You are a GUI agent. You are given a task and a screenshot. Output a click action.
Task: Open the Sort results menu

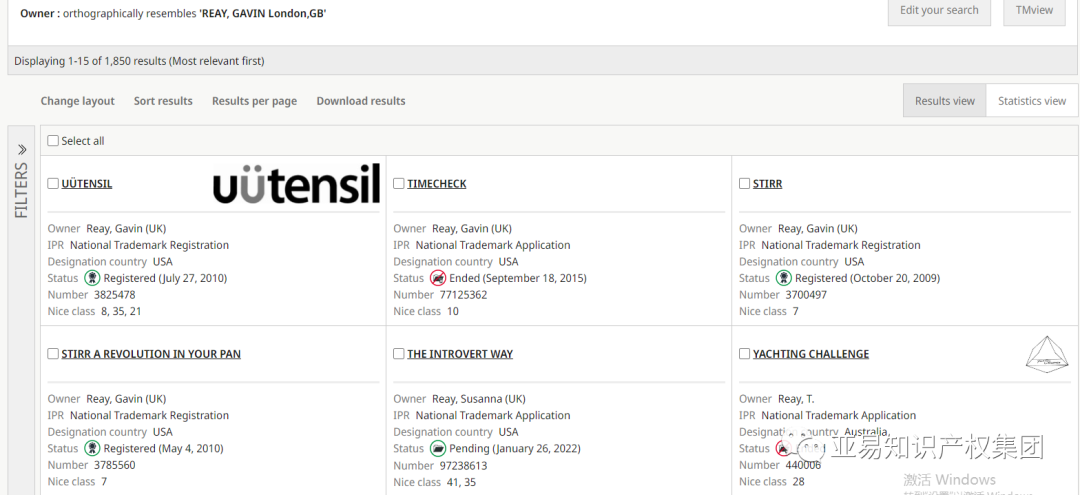163,101
